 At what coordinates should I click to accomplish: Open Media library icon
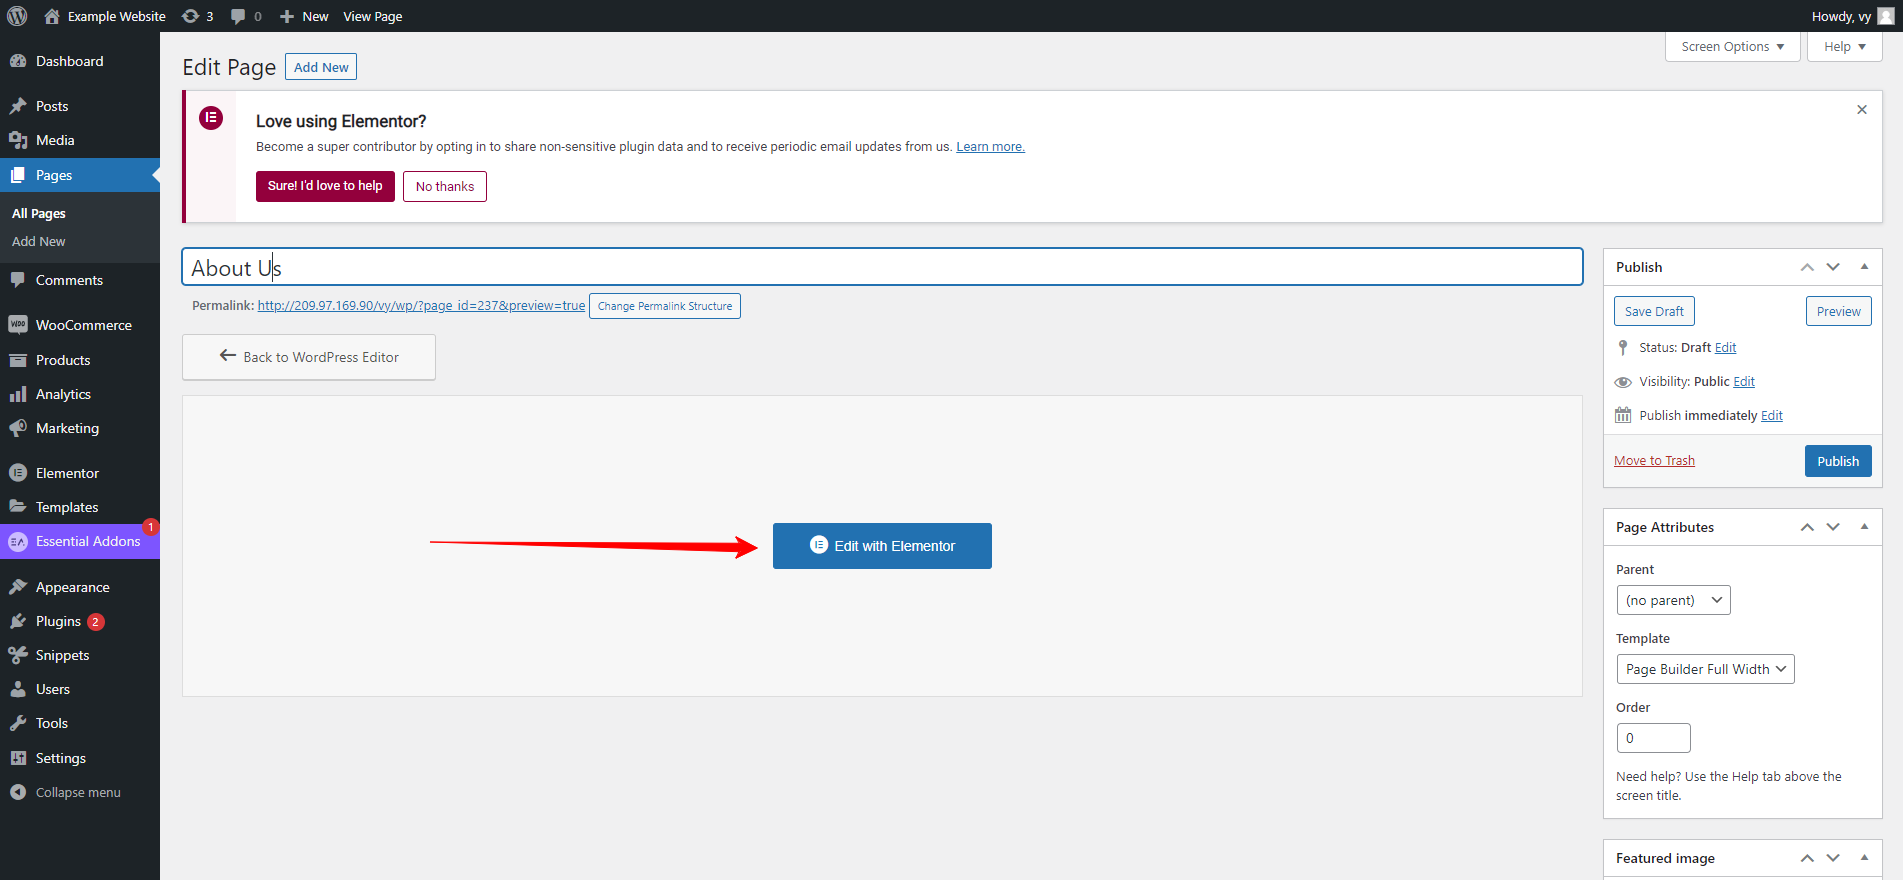click(18, 140)
